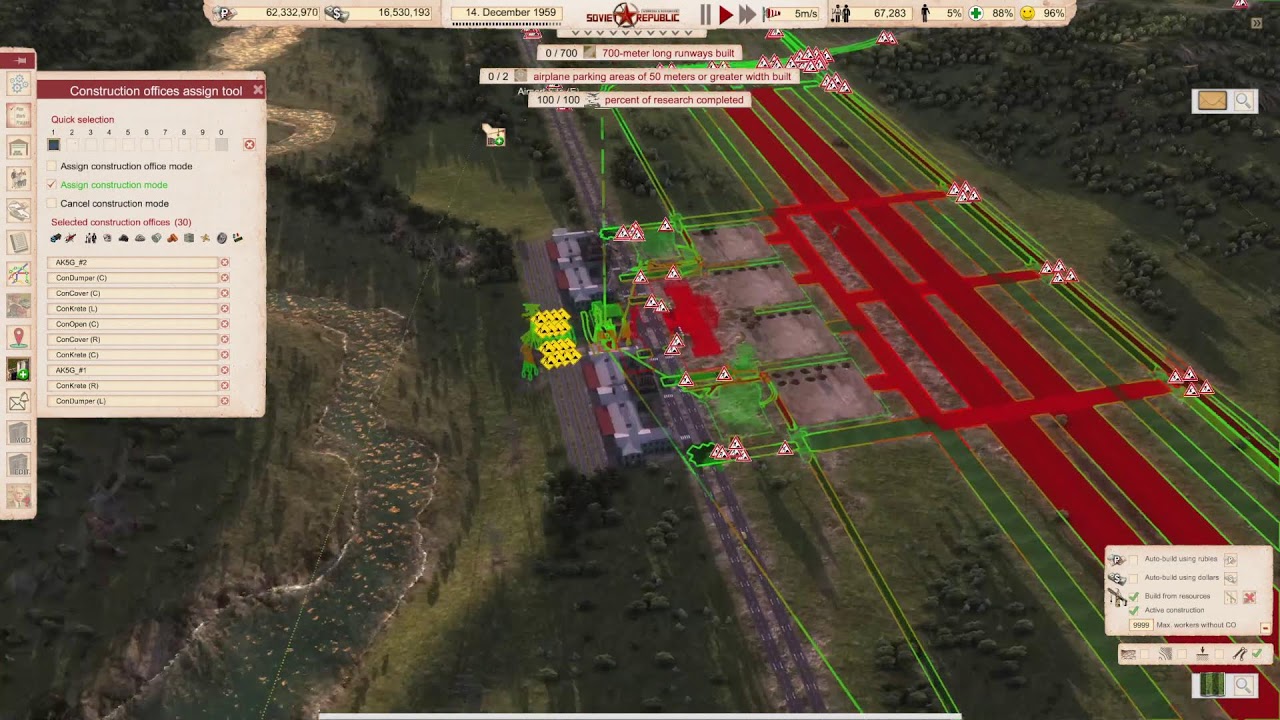The width and height of the screenshot is (1280, 720).
Task: Toggle Assign construction mode checkbox
Action: point(52,185)
